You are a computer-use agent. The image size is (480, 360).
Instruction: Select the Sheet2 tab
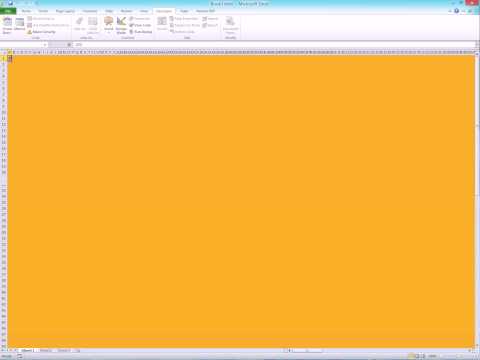(x=45, y=350)
